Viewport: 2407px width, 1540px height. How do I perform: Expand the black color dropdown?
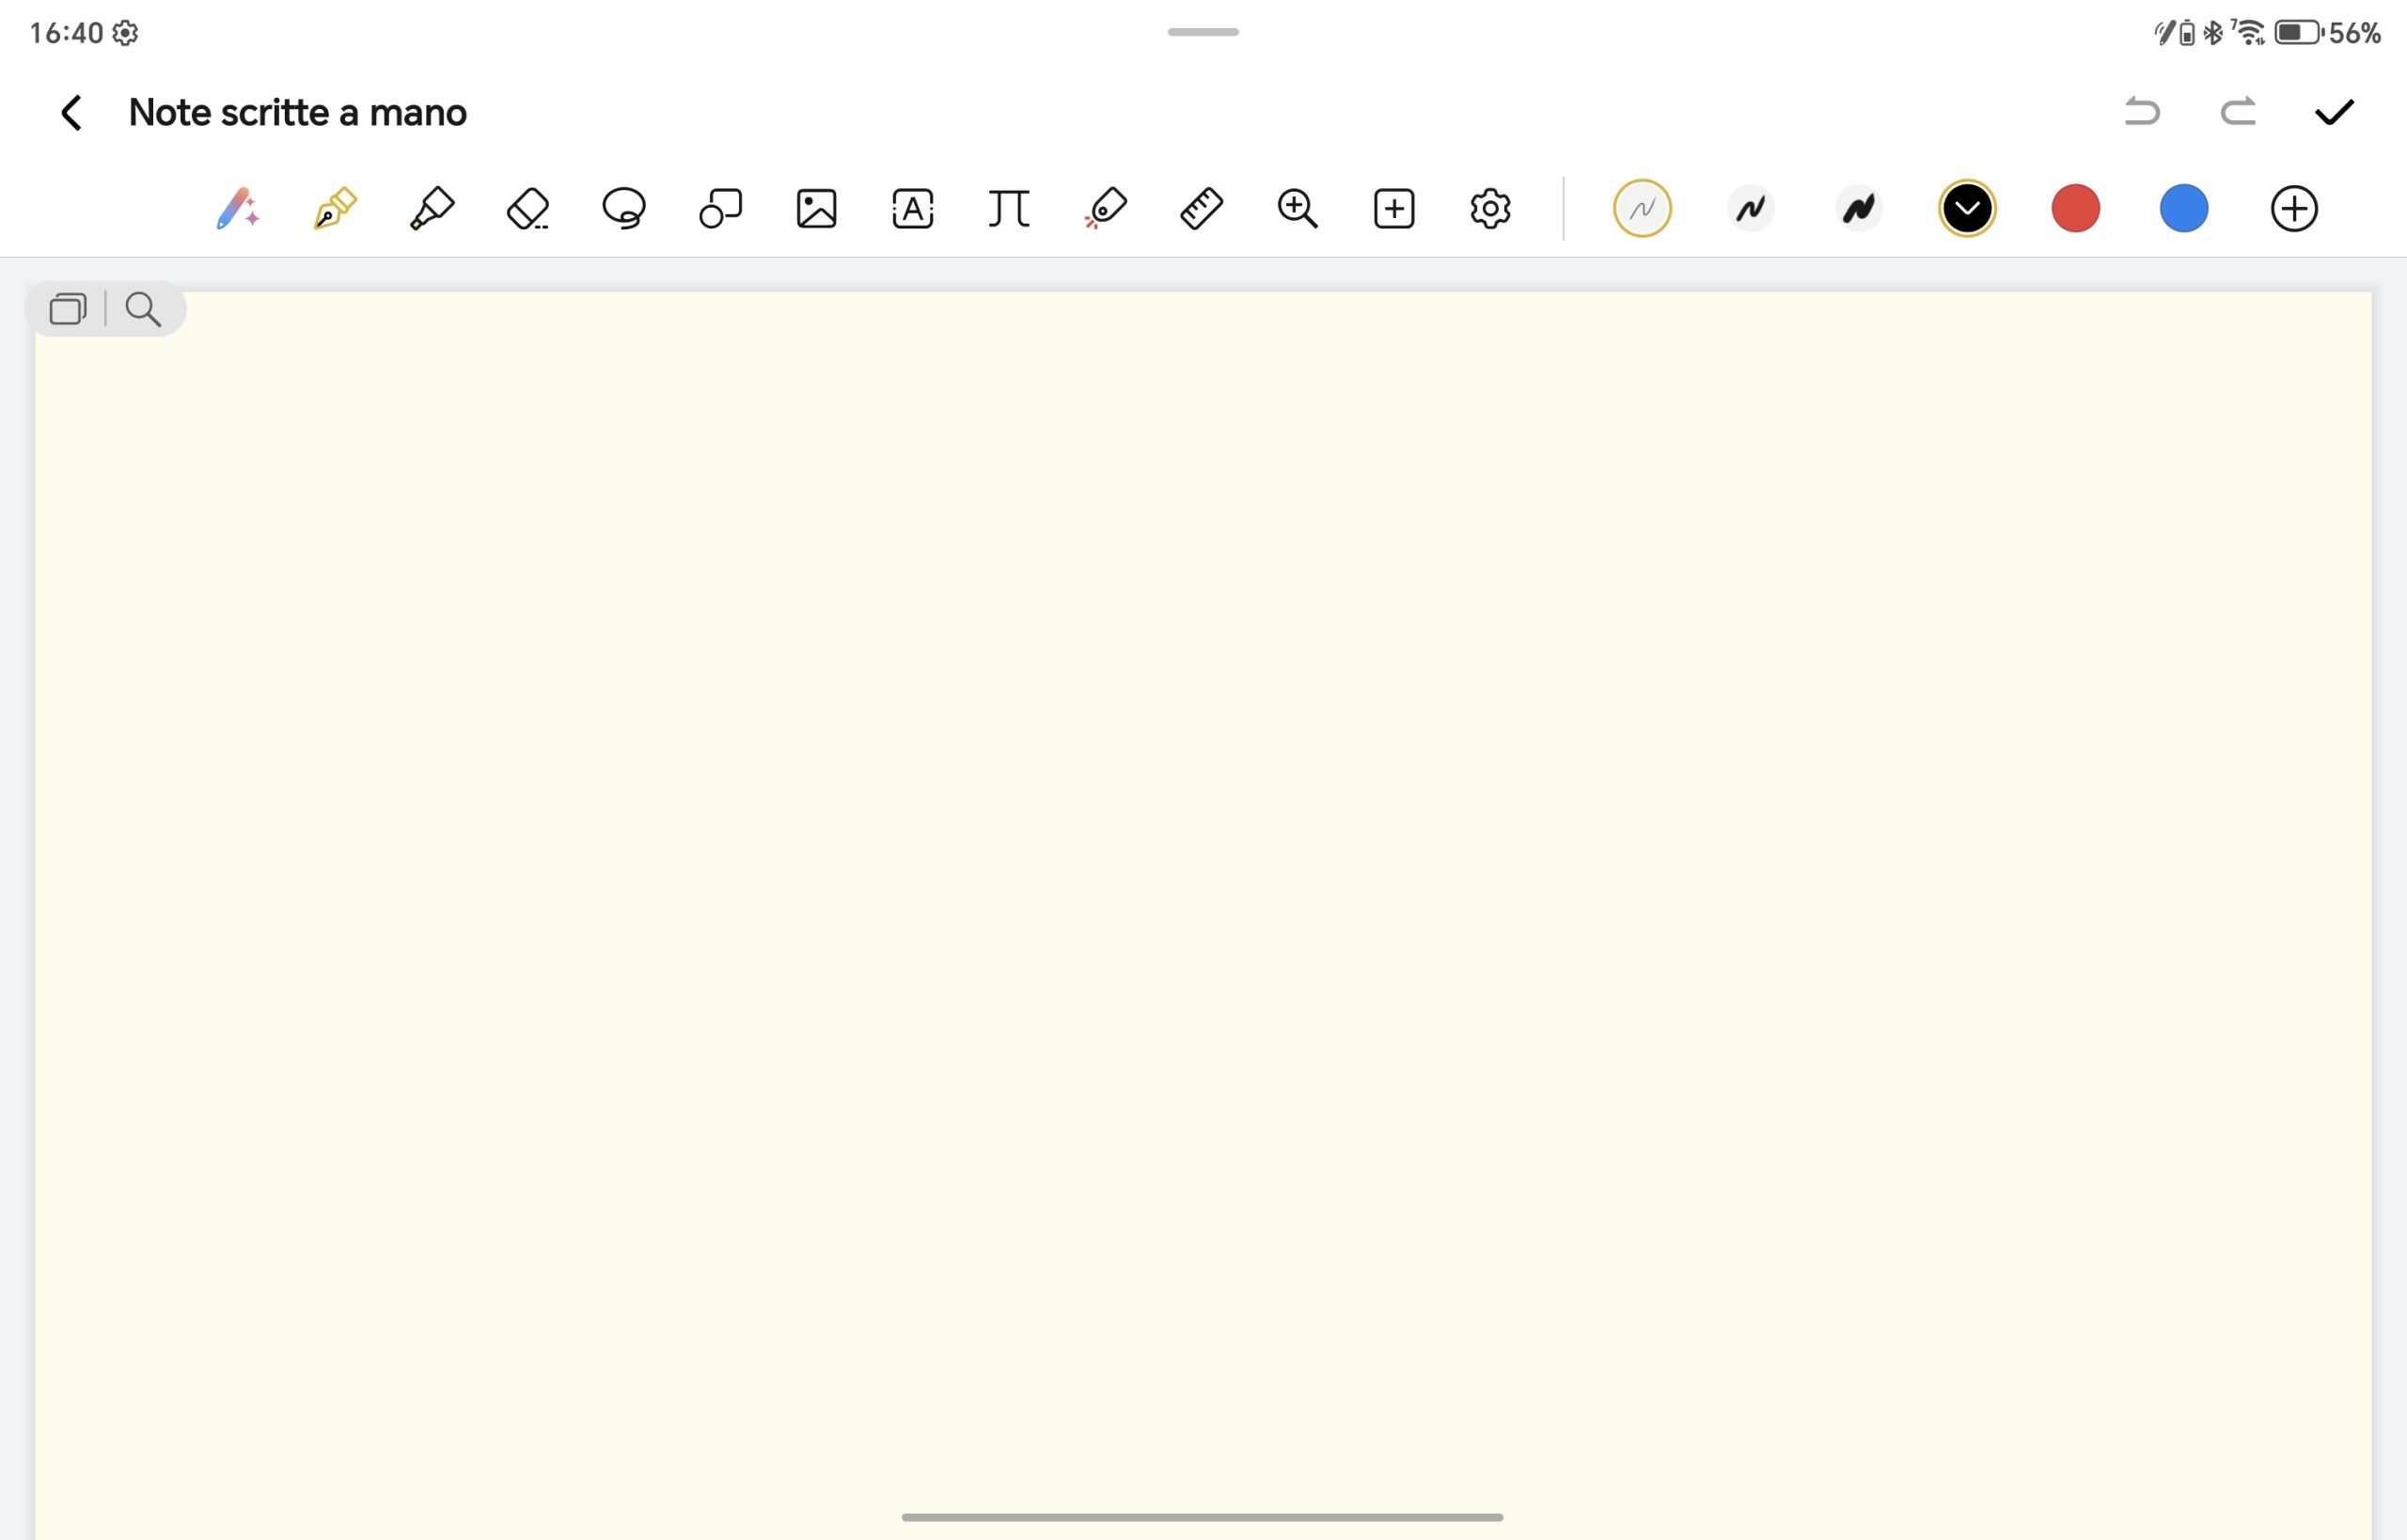pos(1967,208)
